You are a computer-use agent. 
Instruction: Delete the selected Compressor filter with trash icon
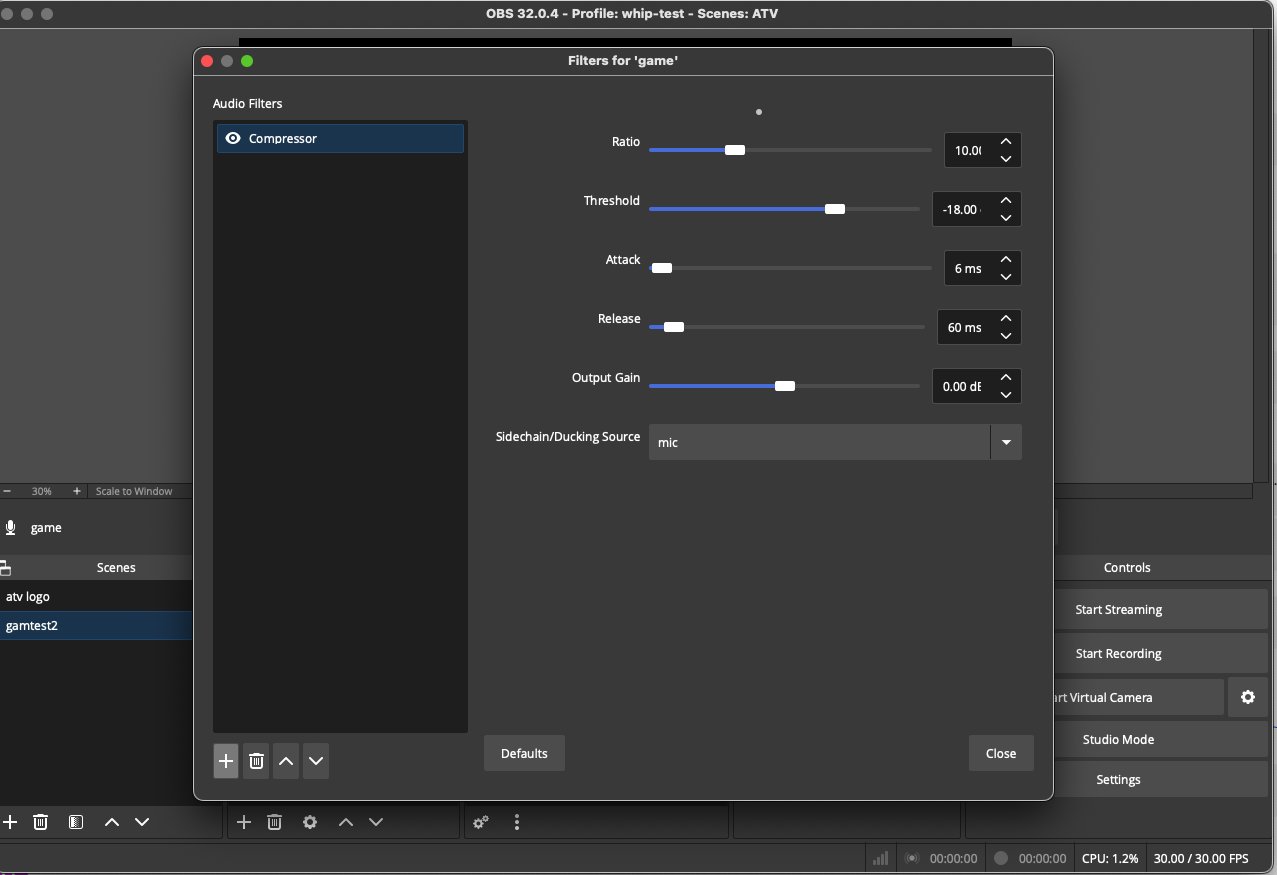click(256, 761)
